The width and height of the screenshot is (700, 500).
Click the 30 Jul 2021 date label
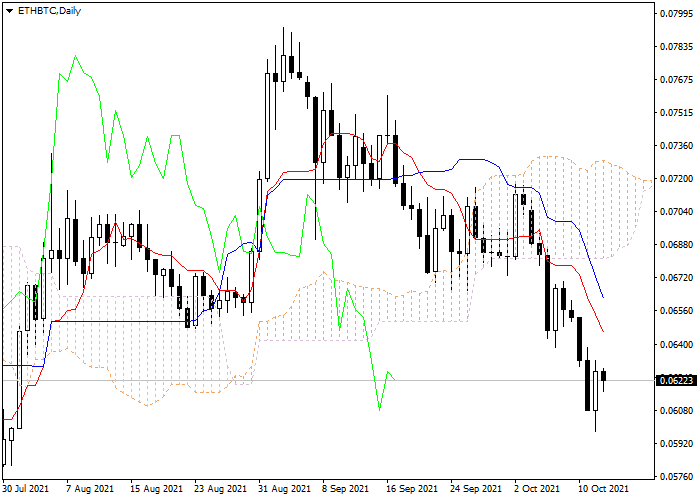coord(26,488)
